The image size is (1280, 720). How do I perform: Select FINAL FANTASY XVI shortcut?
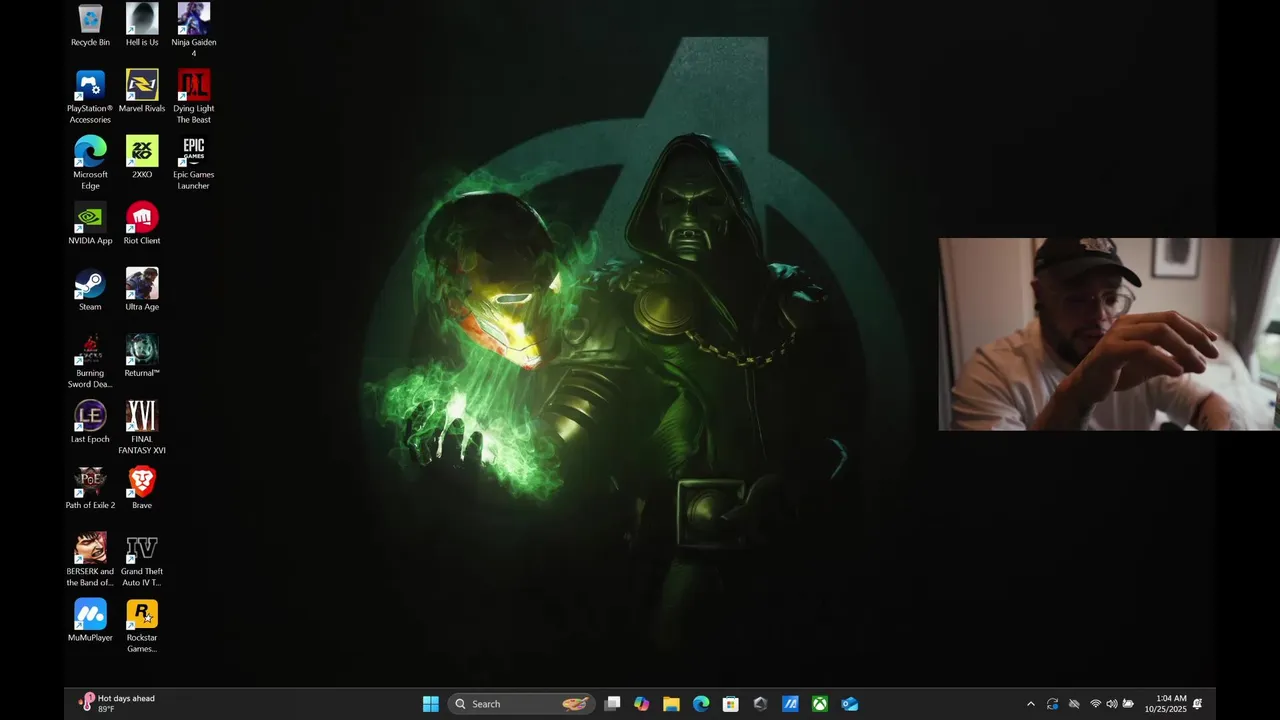click(x=142, y=427)
